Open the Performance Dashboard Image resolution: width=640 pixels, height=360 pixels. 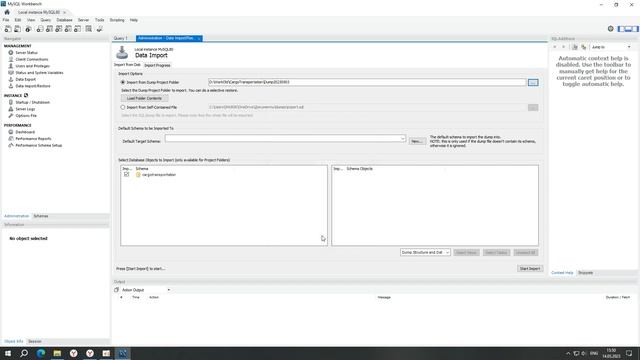click(25, 132)
